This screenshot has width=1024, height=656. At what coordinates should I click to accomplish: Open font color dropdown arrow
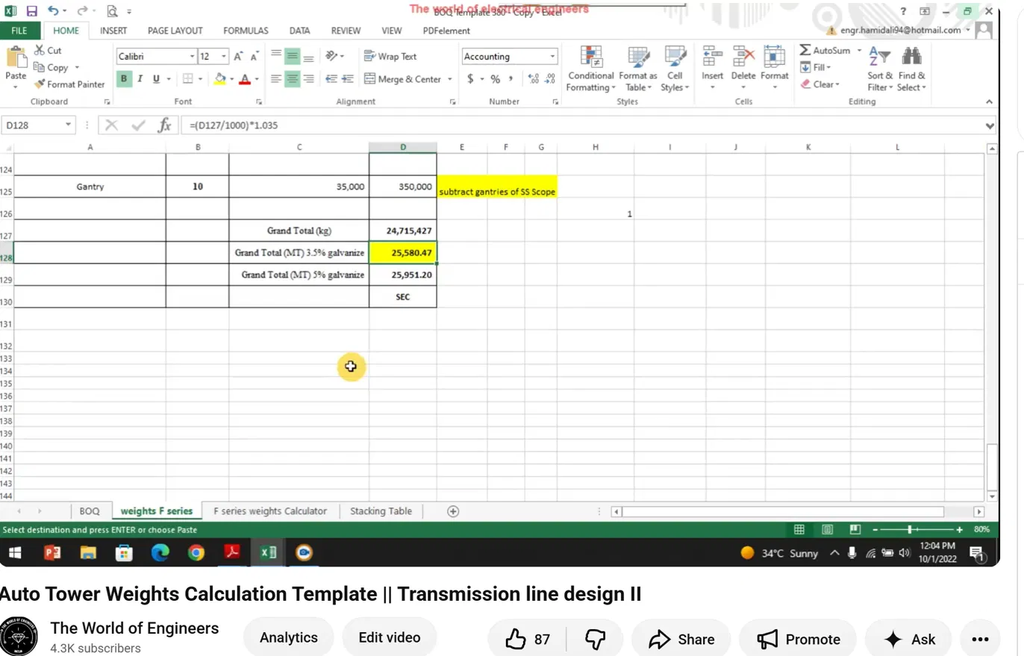click(x=257, y=79)
